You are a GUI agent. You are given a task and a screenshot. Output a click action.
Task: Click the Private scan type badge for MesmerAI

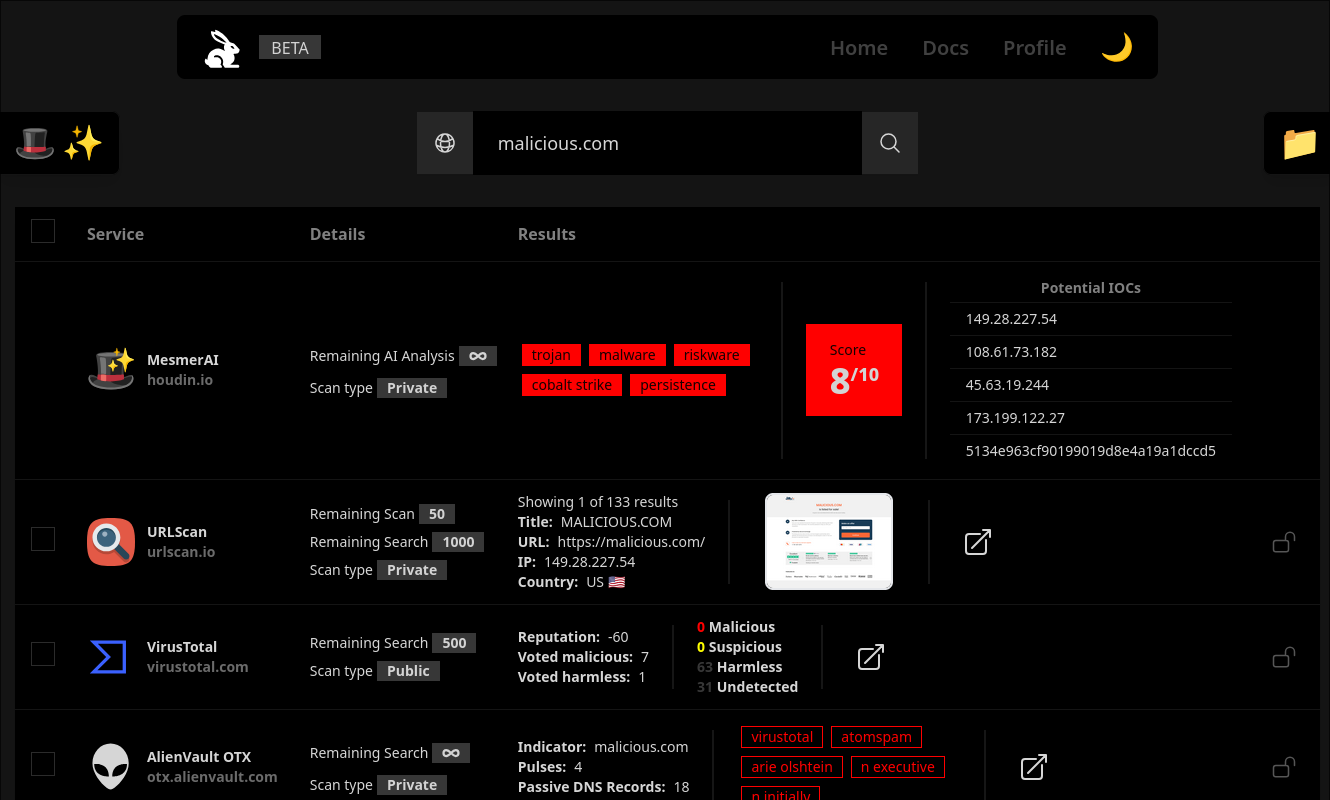[x=412, y=388]
